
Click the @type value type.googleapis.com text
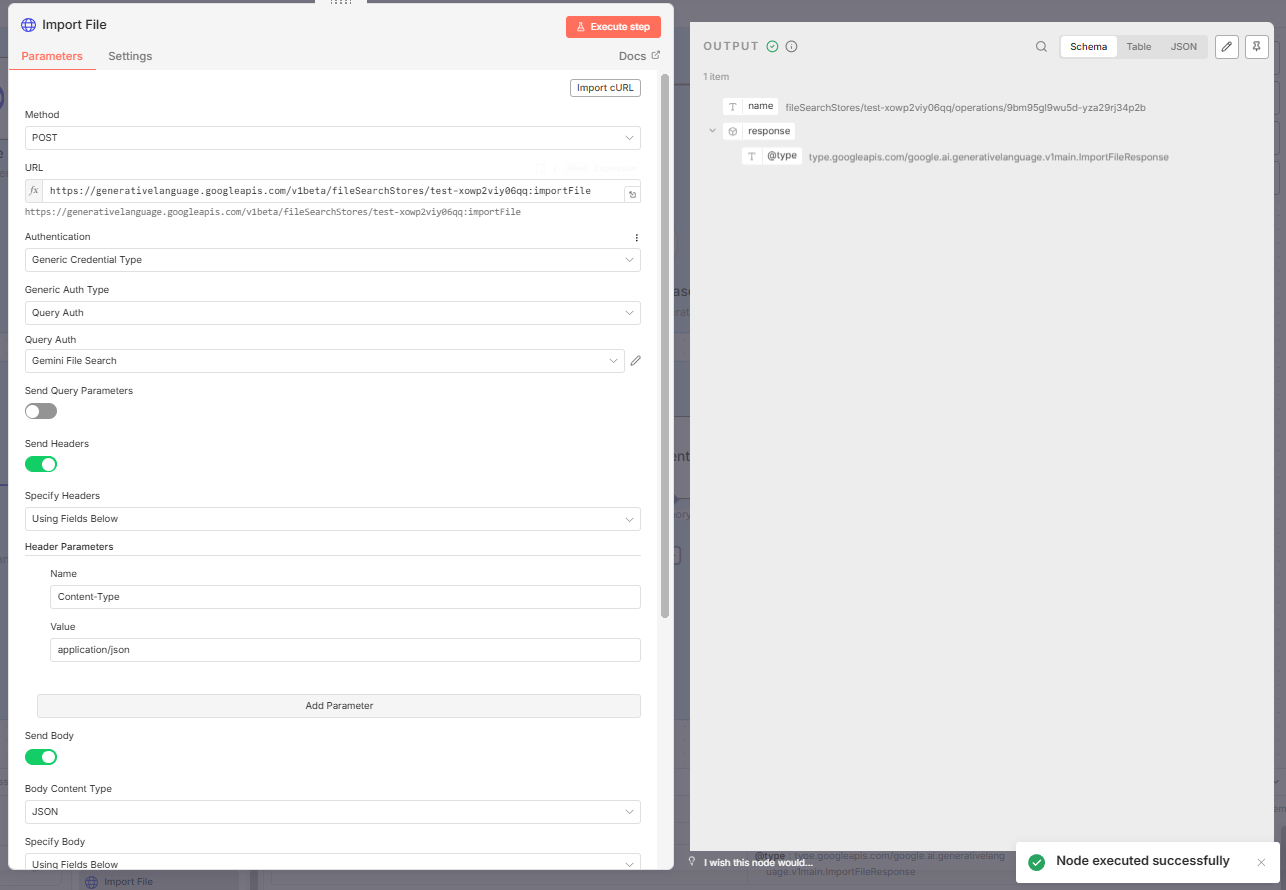(x=989, y=157)
